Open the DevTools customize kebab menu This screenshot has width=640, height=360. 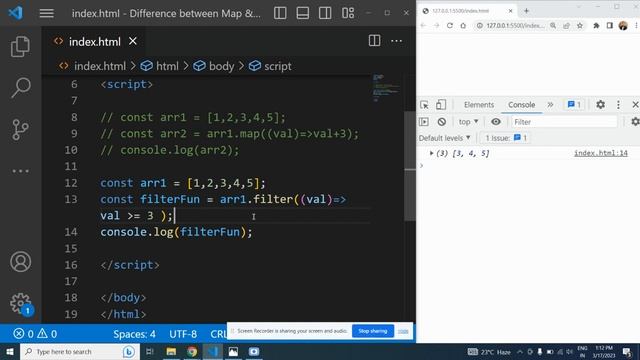(618, 105)
